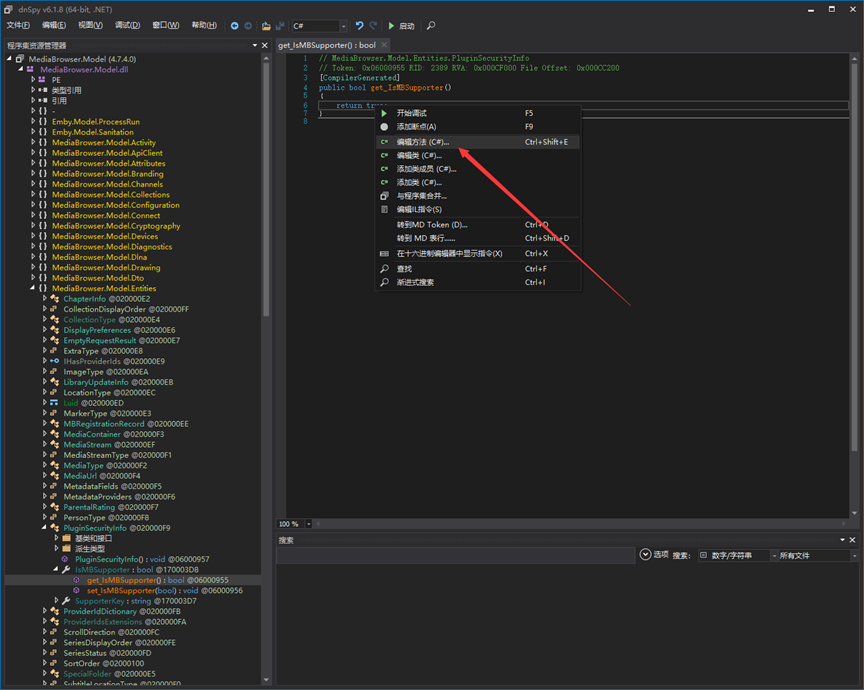864x690 pixels.
Task: Choose 编辑方法 (C#)... from context menu
Action: pyautogui.click(x=423, y=142)
